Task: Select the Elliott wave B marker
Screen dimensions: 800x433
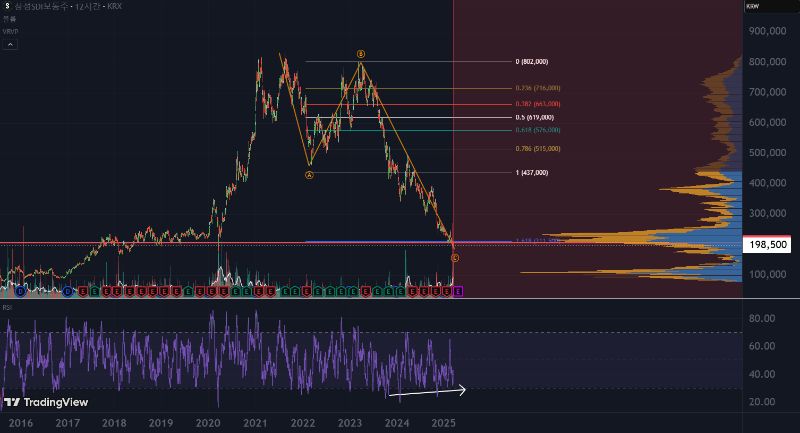Action: click(361, 53)
